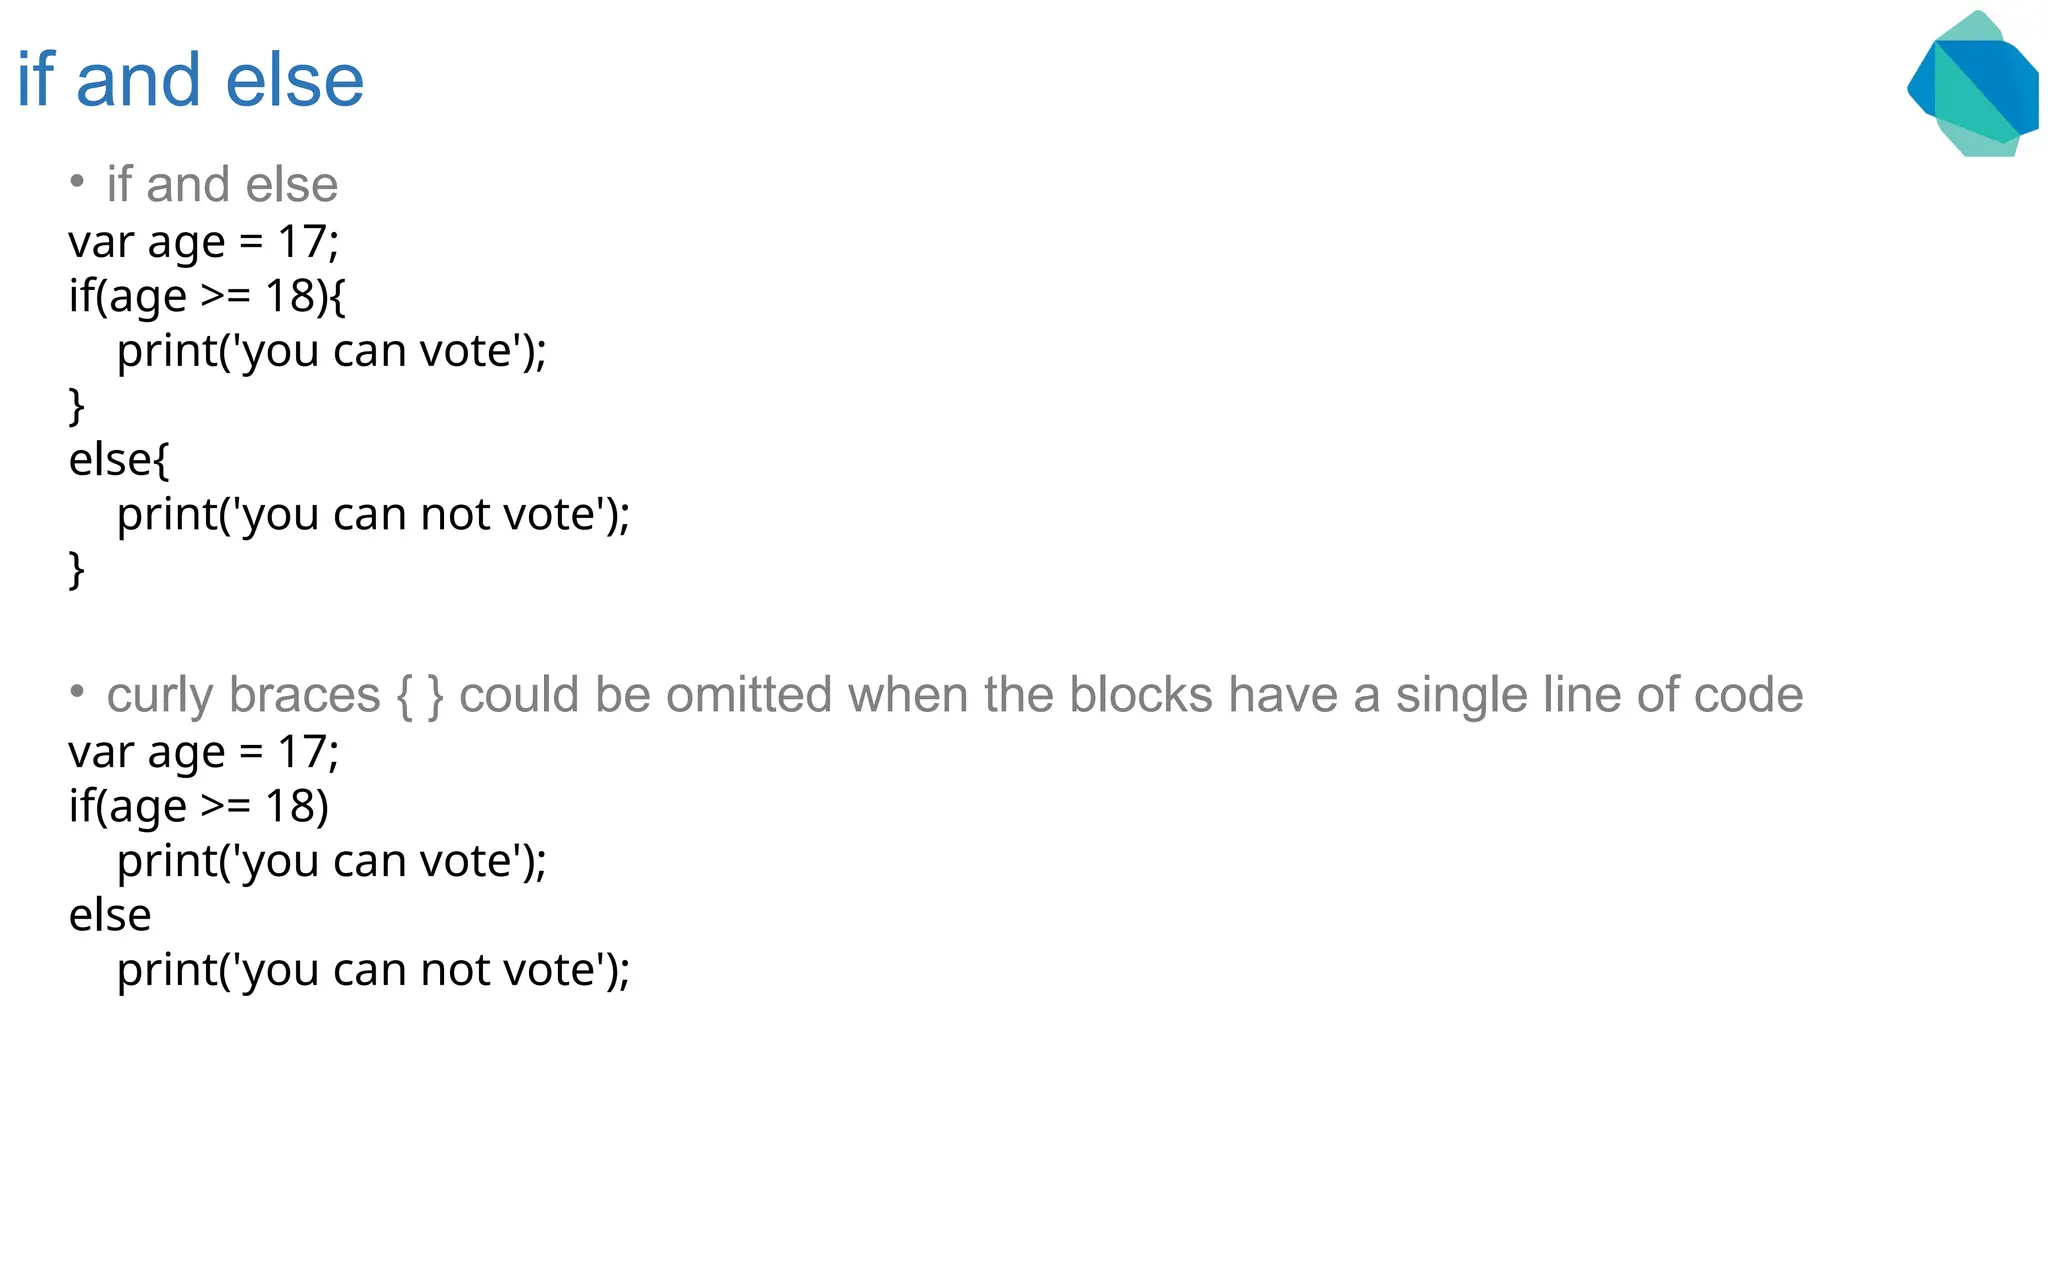Click first print('you can not vote') line
Image resolution: width=2048 pixels, height=1280 pixels.
(x=373, y=515)
